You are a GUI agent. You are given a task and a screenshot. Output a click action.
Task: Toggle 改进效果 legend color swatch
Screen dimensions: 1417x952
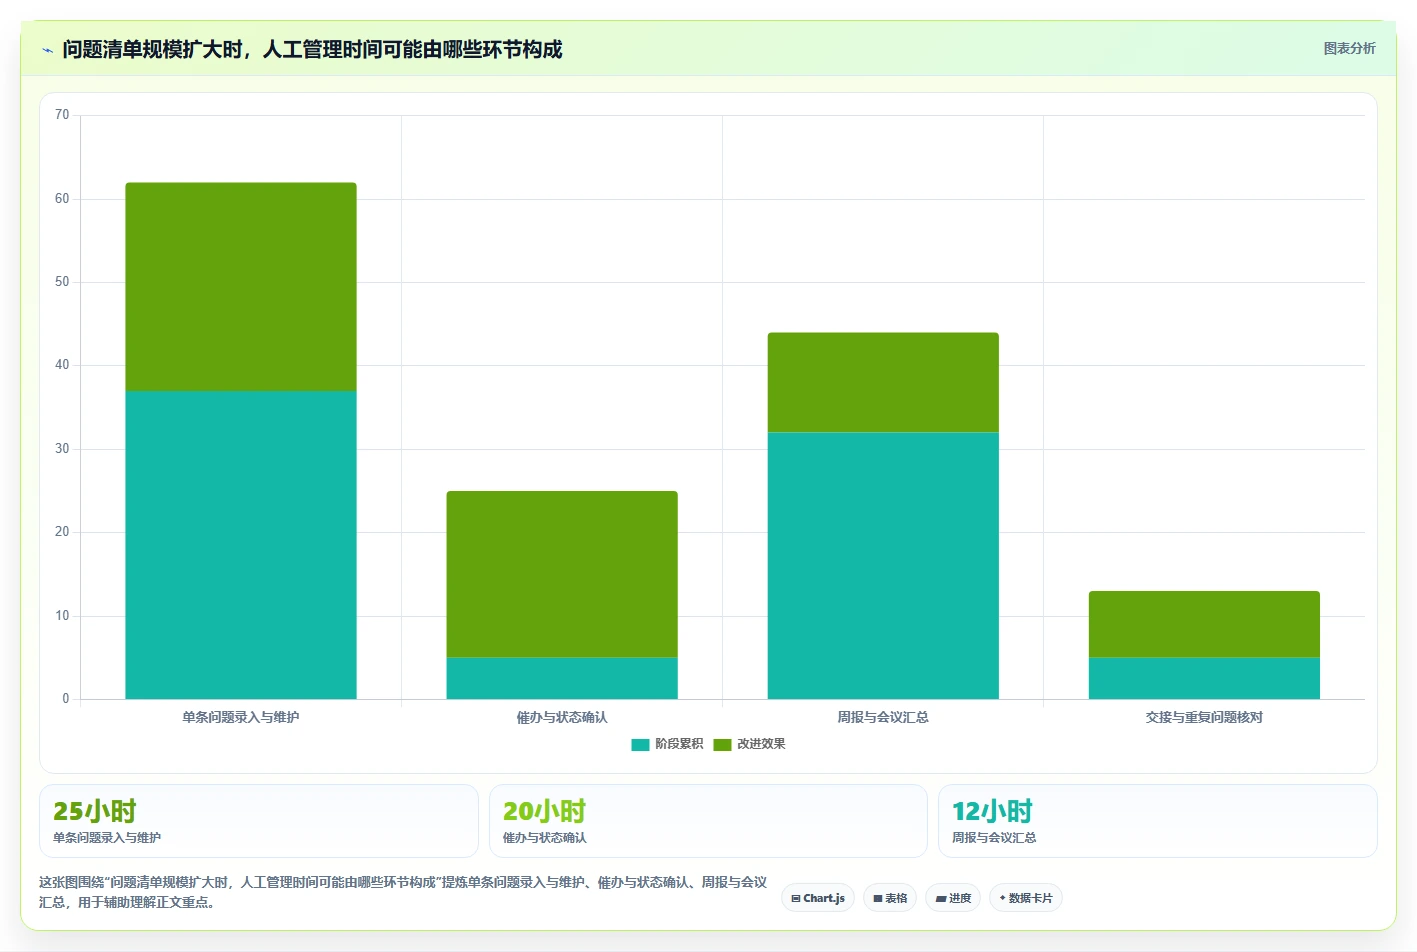(722, 744)
